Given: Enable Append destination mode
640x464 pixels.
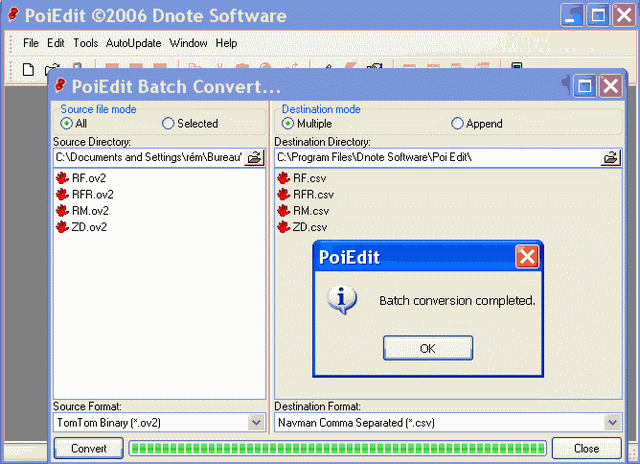Looking at the screenshot, I should 458,124.
